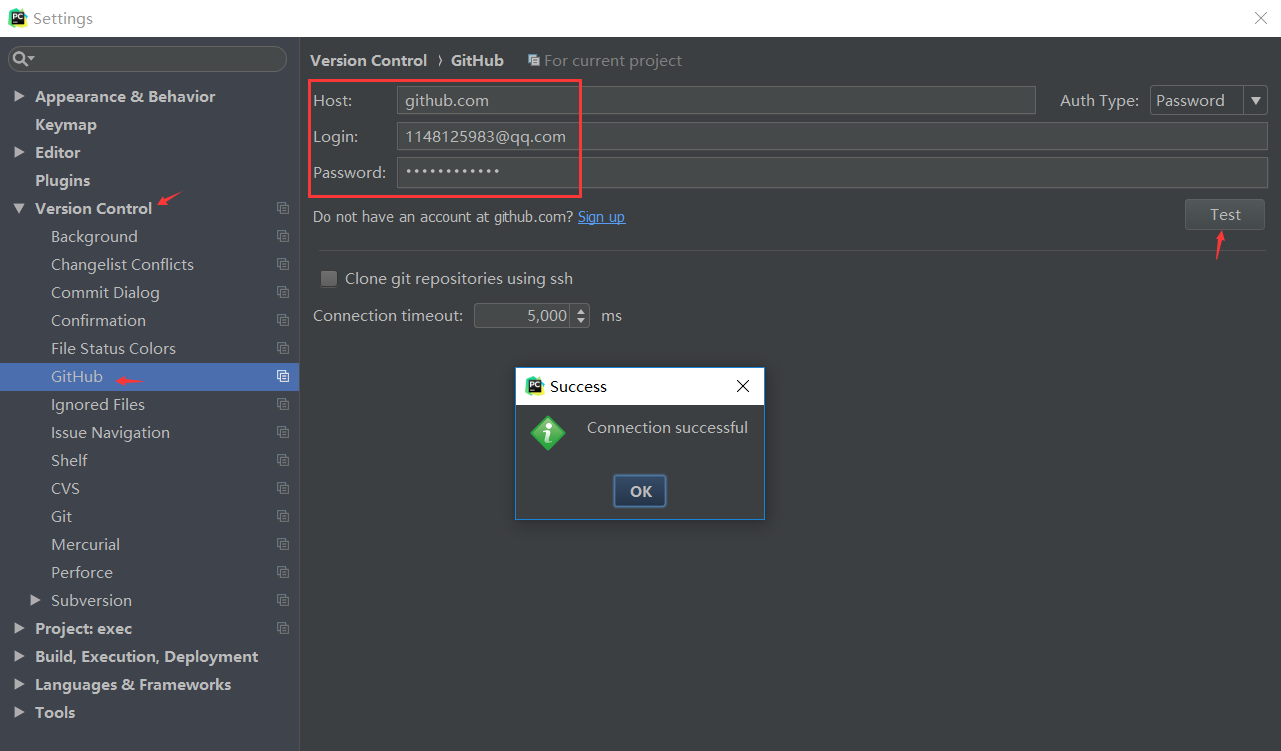The image size is (1281, 751).
Task: Expand Appearance & Behavior section
Action: (19, 97)
